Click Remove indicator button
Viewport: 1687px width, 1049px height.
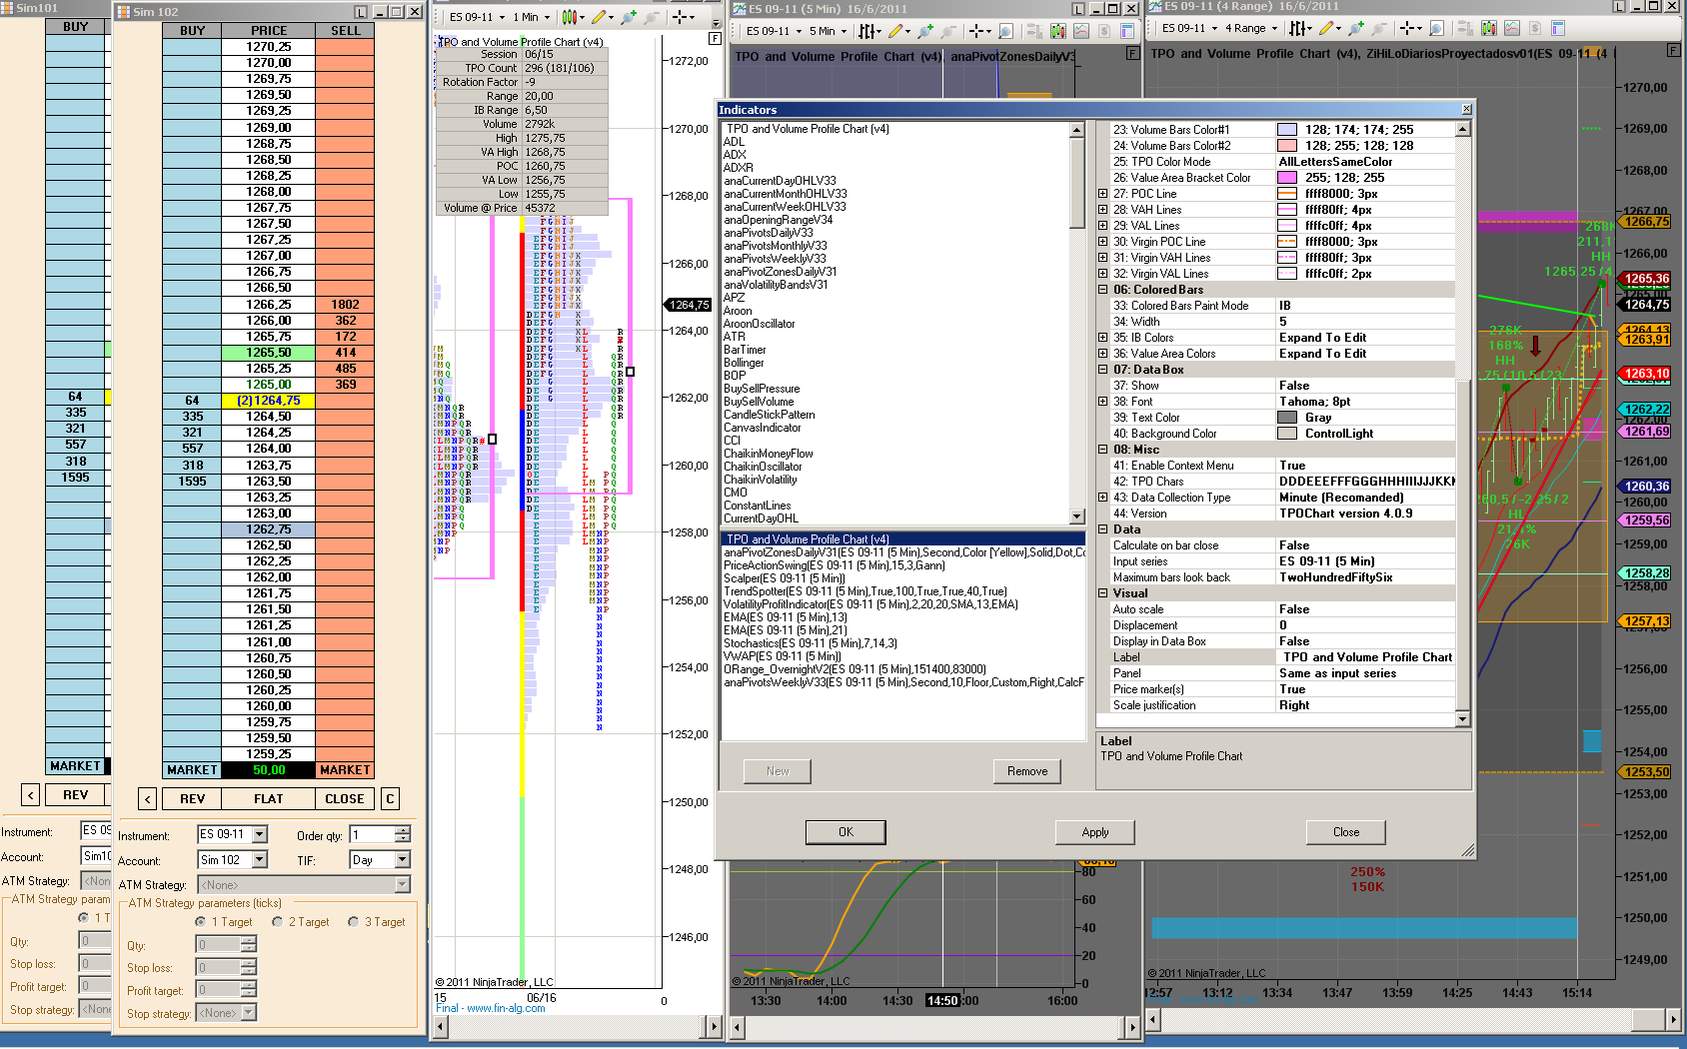click(x=1027, y=771)
